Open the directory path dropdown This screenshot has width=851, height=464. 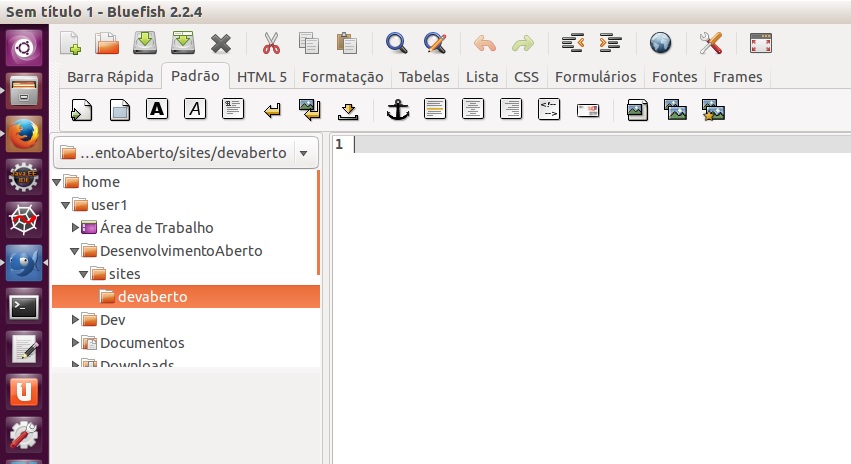[x=304, y=153]
